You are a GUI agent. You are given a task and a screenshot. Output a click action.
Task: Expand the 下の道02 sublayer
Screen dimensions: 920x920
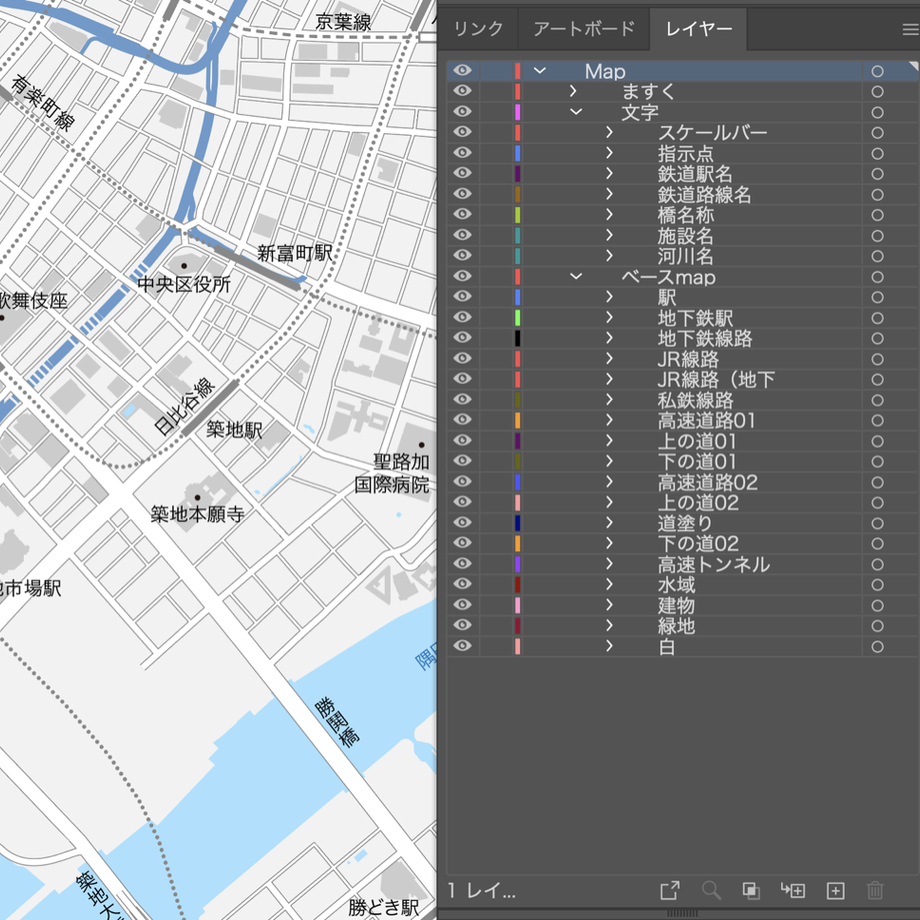click(x=610, y=543)
